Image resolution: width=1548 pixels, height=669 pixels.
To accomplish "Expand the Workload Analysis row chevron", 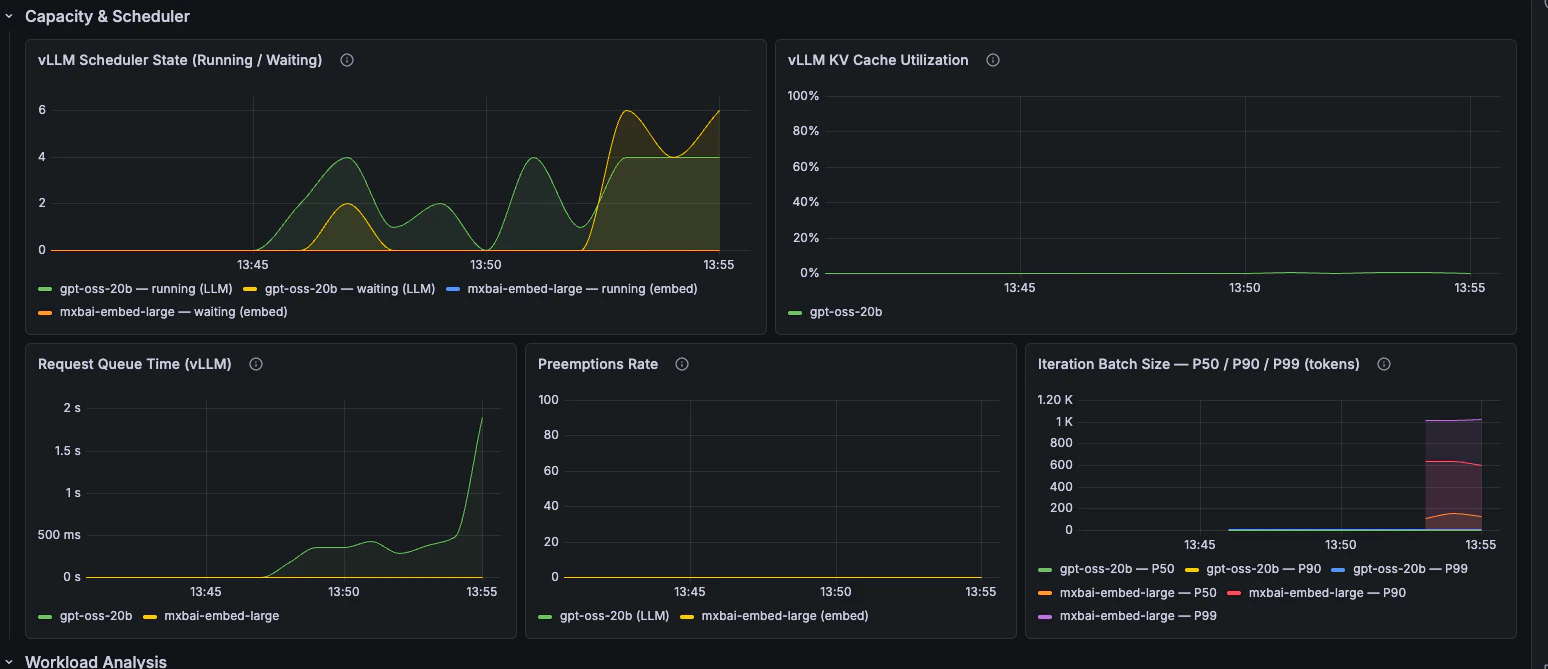I will tap(9, 661).
